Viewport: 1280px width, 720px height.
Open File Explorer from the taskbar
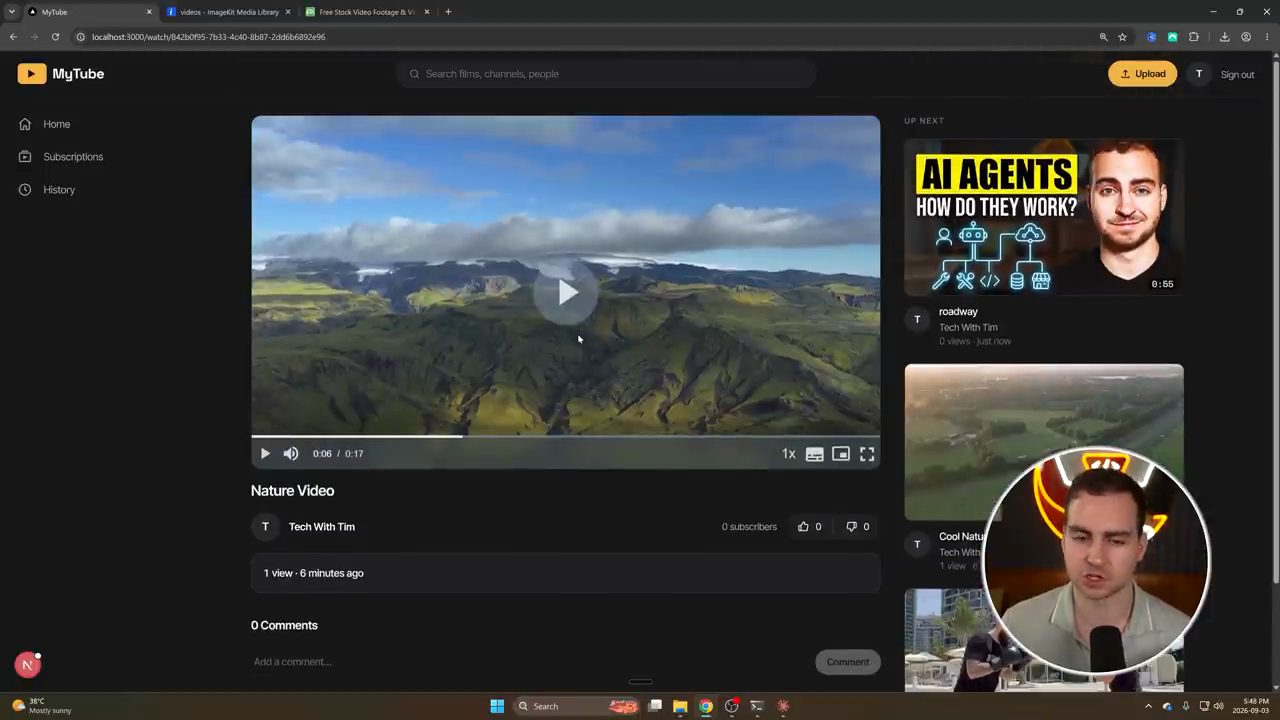click(x=680, y=706)
